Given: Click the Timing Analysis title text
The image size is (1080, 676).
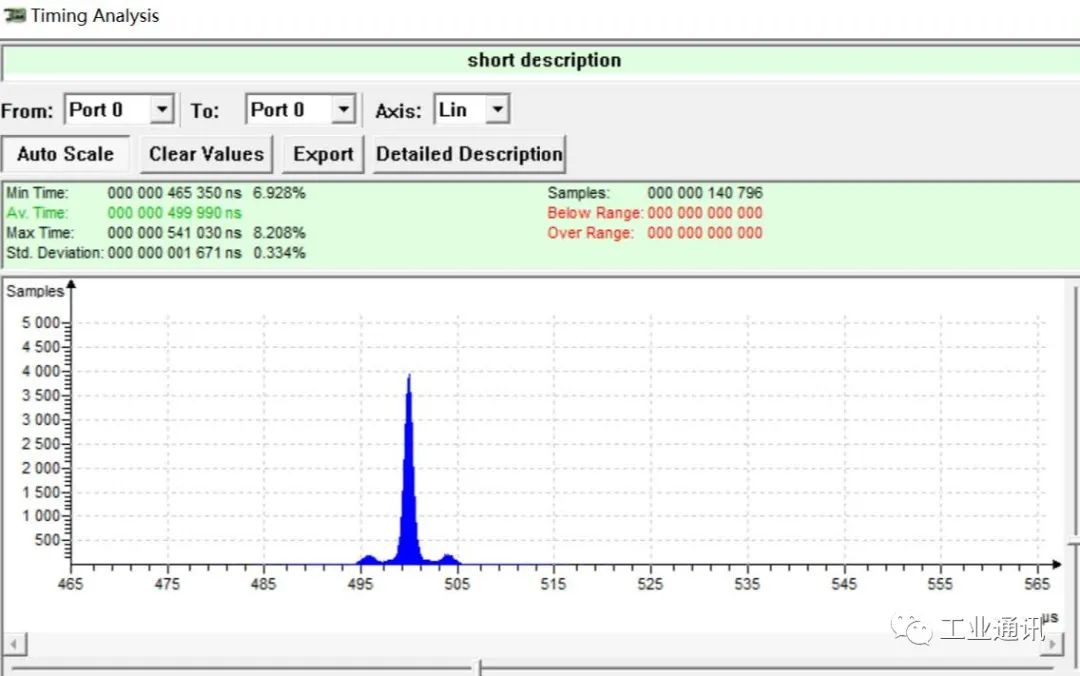Looking at the screenshot, I should [95, 15].
